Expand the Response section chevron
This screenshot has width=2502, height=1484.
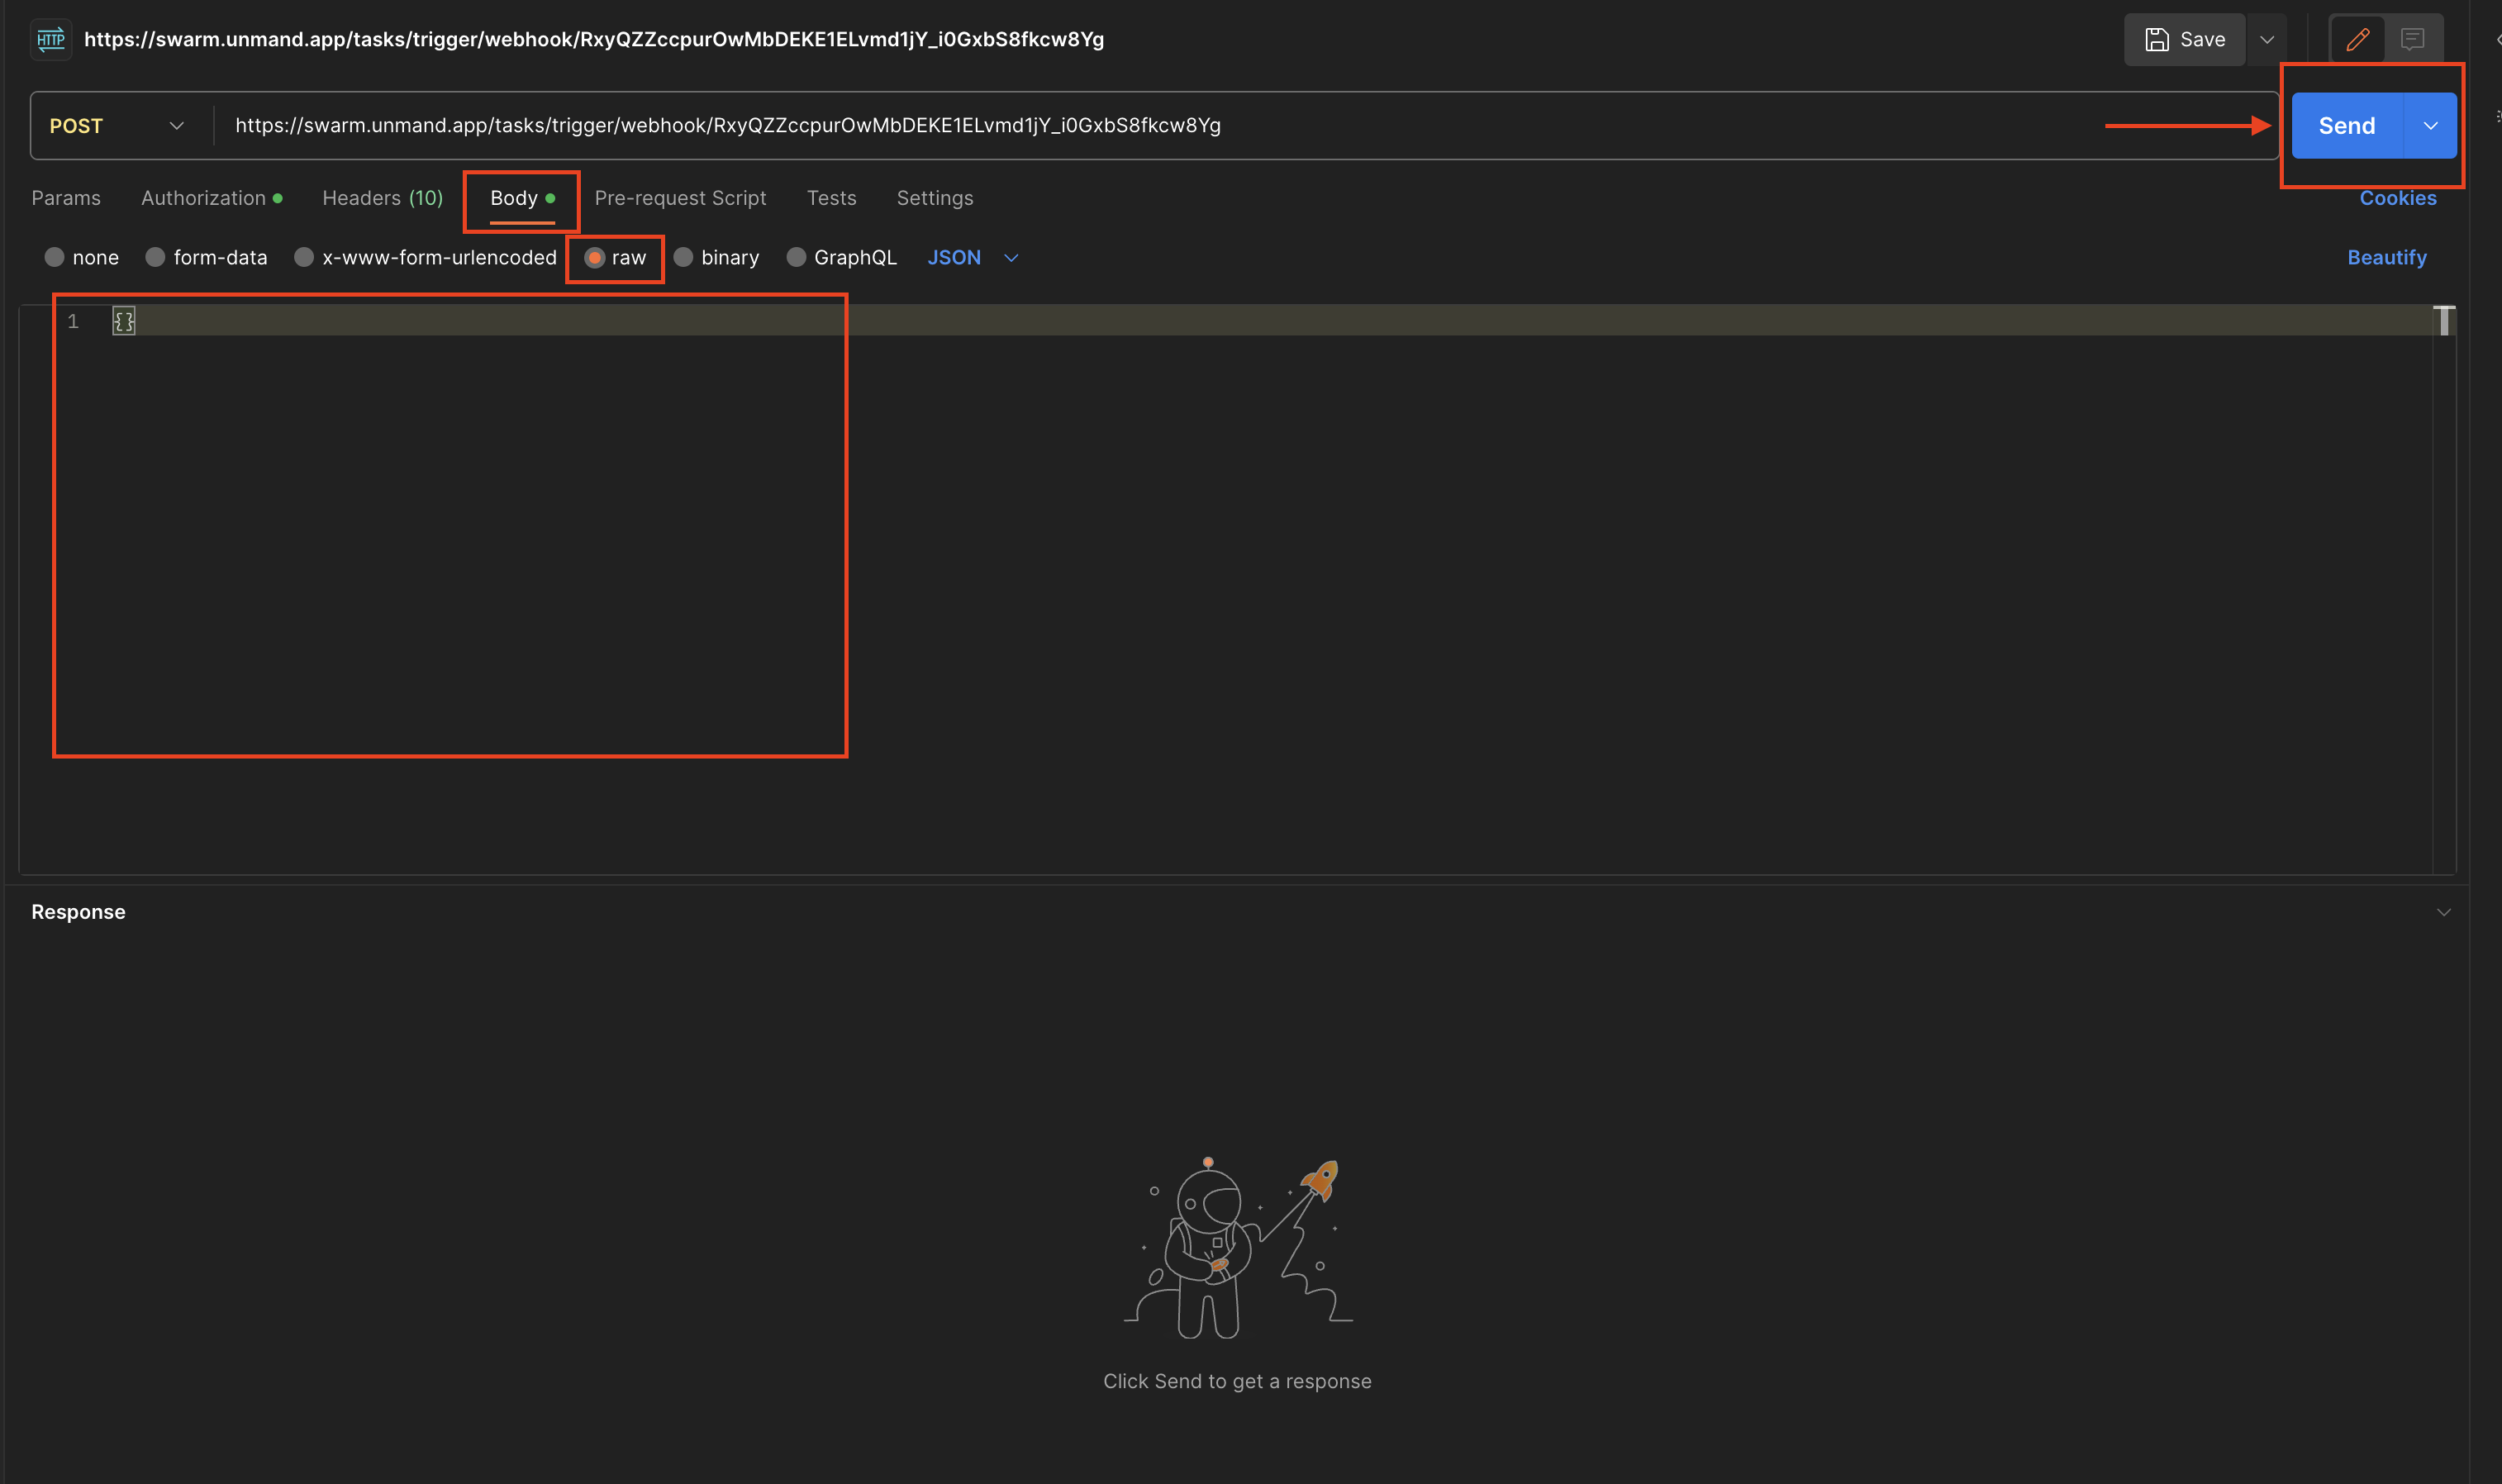[2443, 911]
